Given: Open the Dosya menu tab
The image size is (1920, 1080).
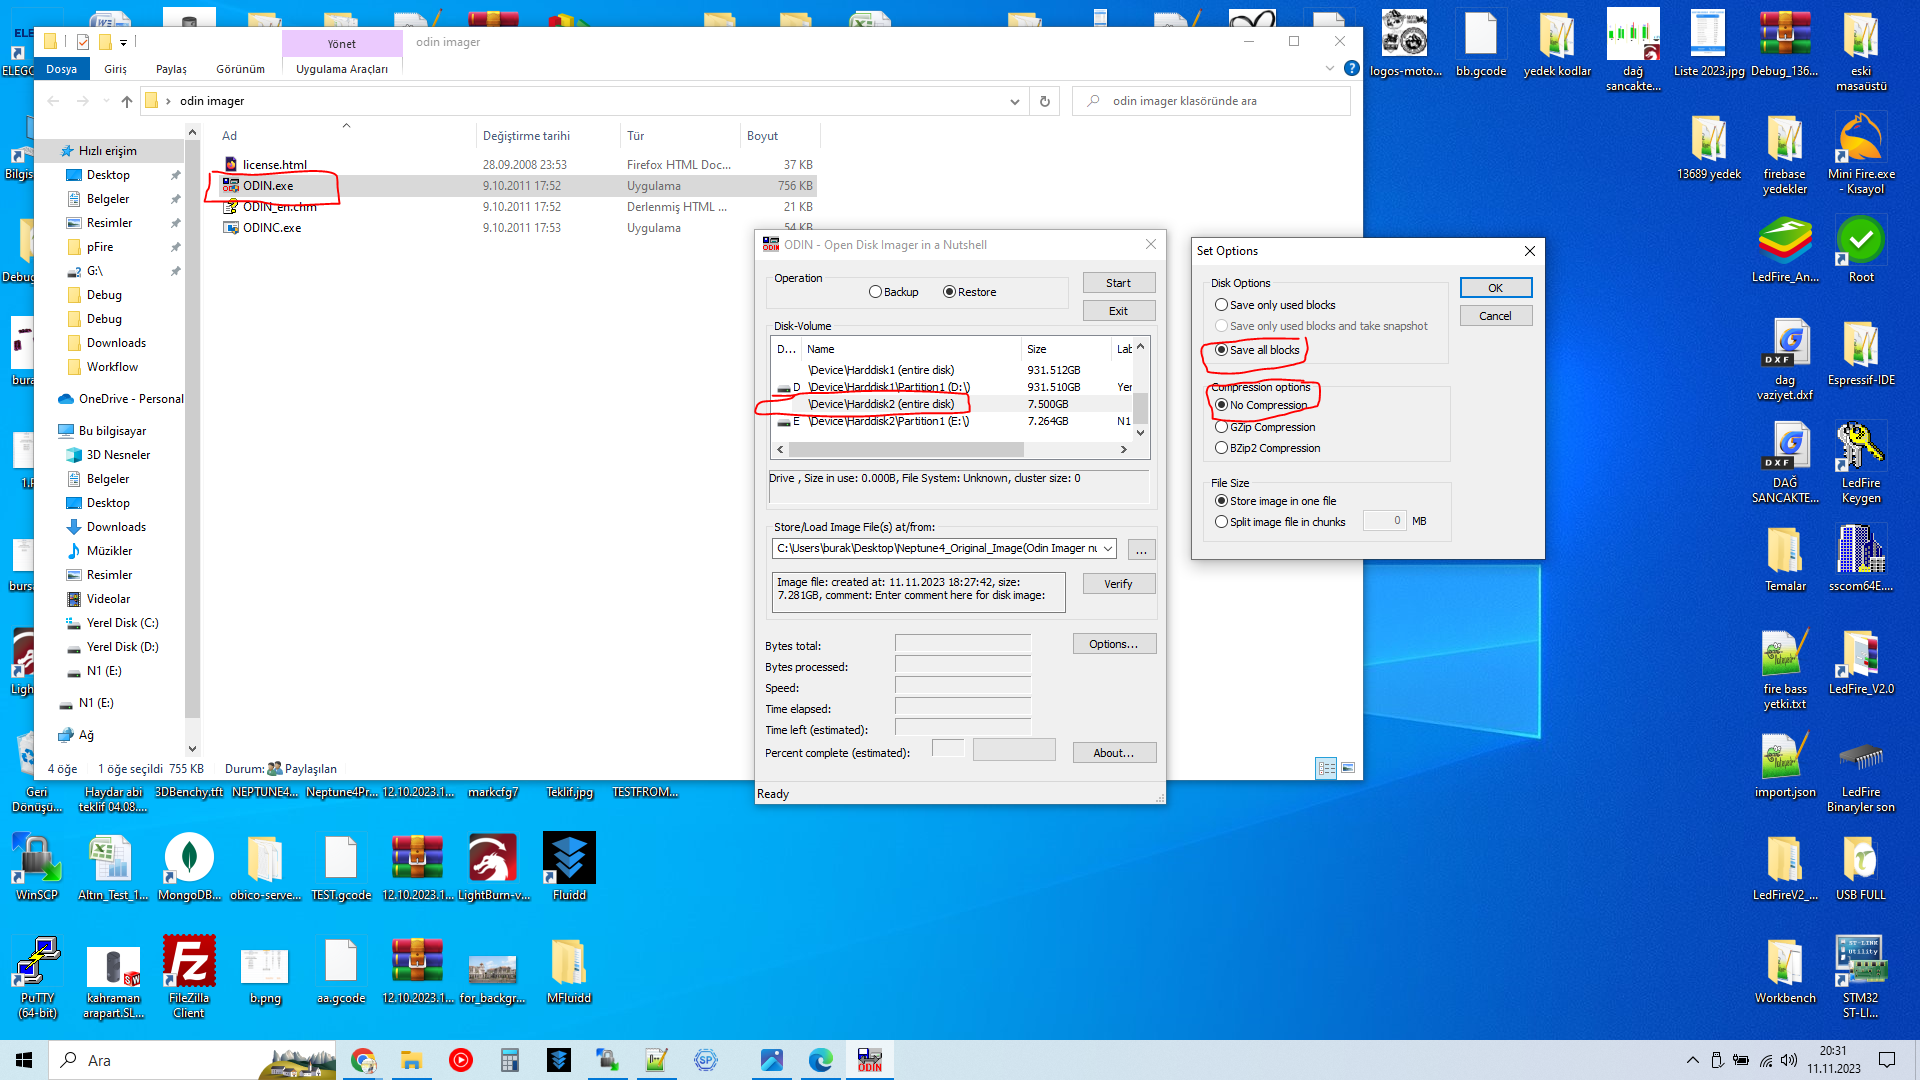Looking at the screenshot, I should coord(61,69).
